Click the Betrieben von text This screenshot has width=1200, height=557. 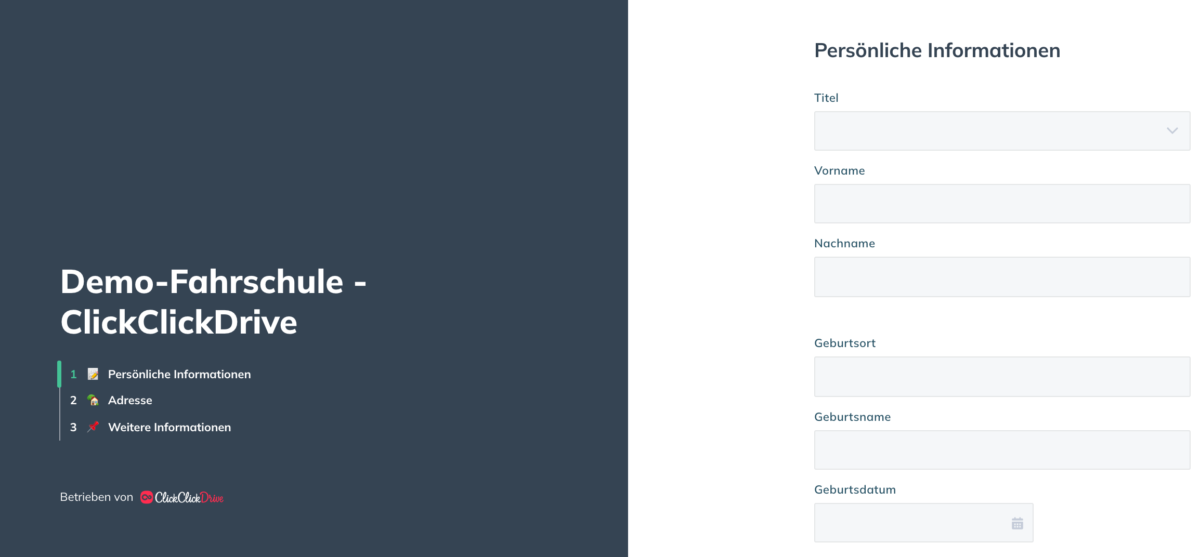[96, 497]
